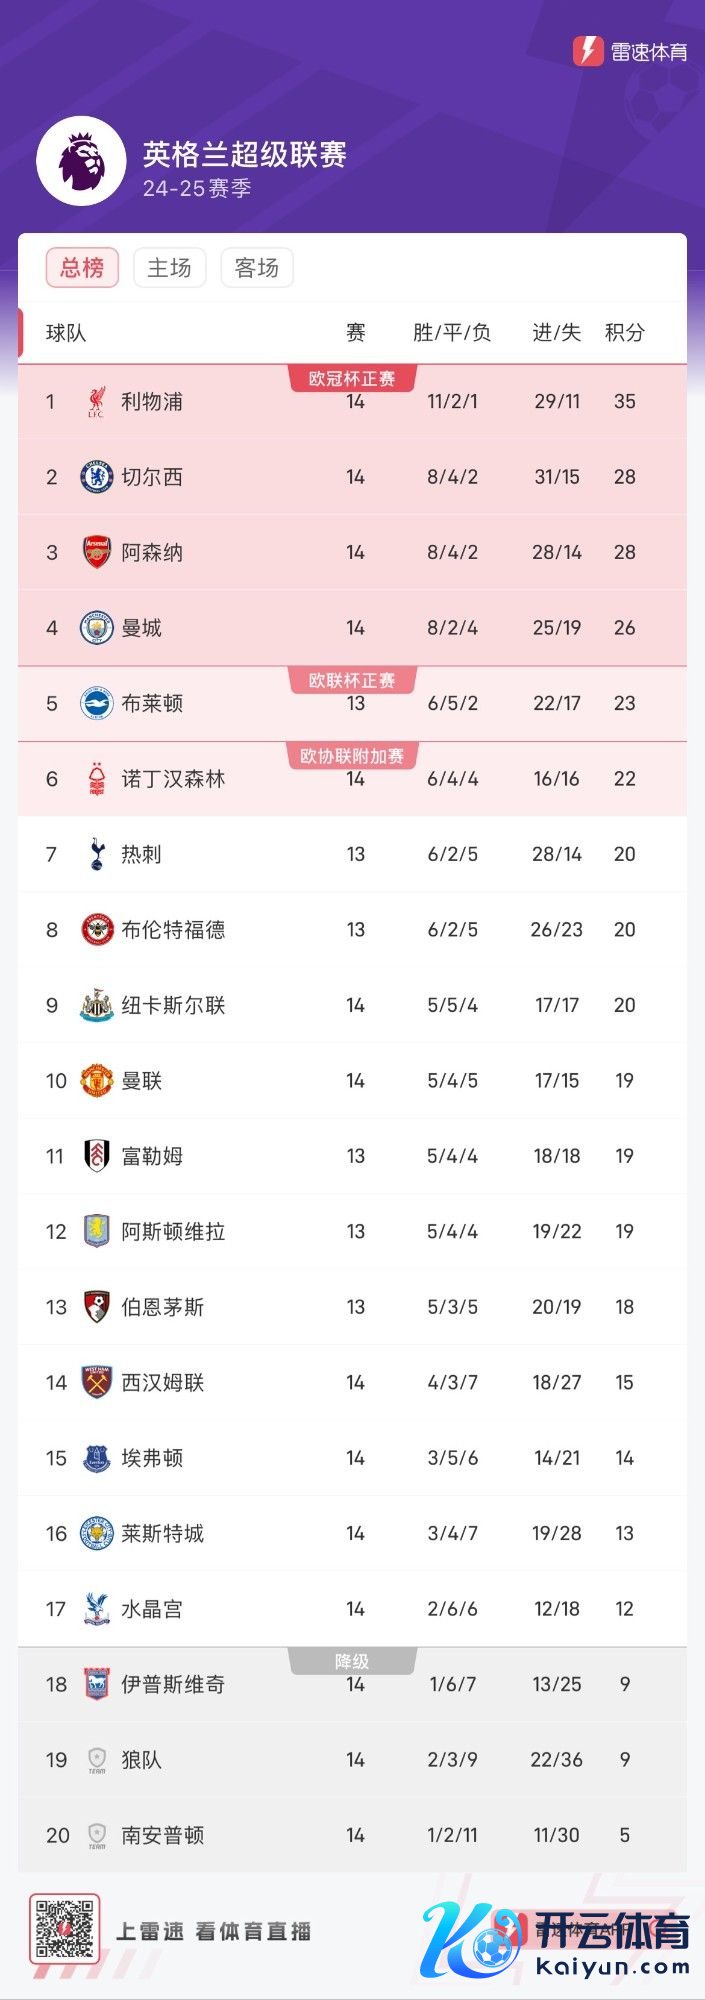Screen dimensions: 705x2000
Task: Click the Leisu Sports (雷速体育) logo icon
Action: click(587, 51)
